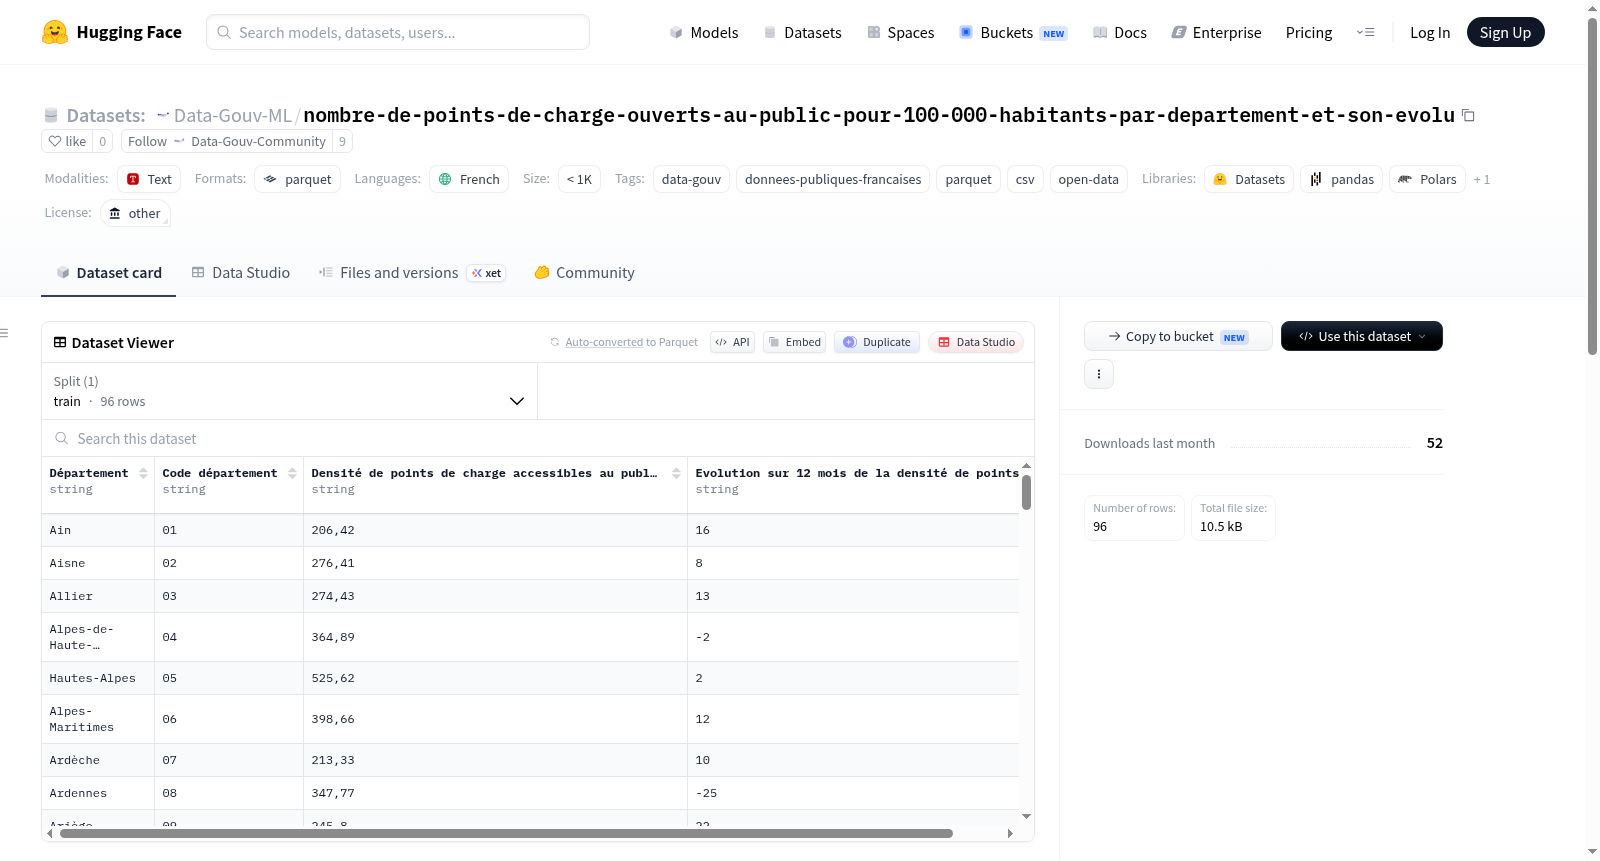Click the table scroll-down arrow
The image size is (1600, 861).
point(1026,817)
